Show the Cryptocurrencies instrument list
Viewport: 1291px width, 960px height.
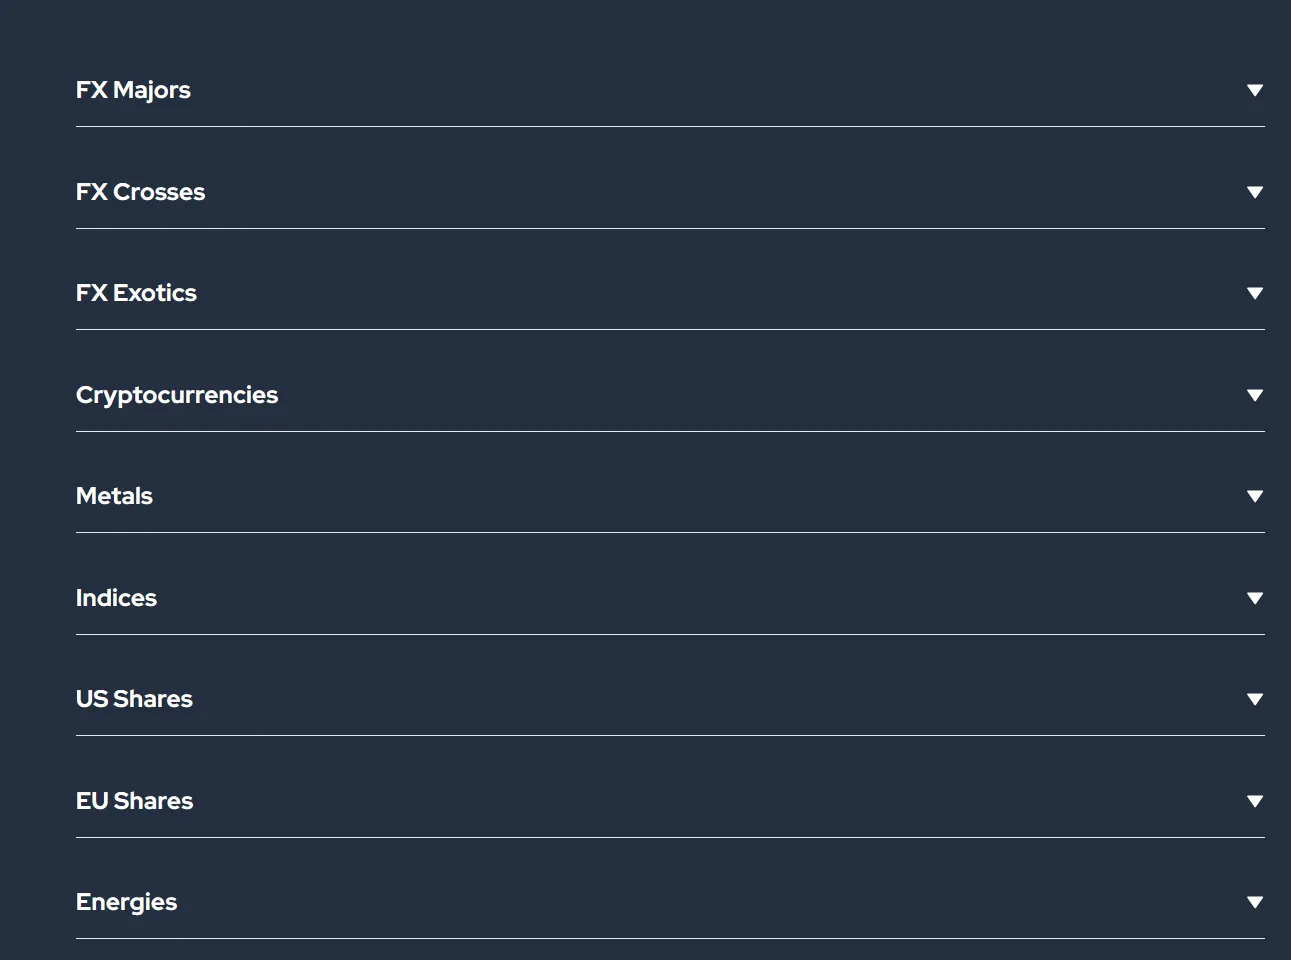(x=177, y=395)
